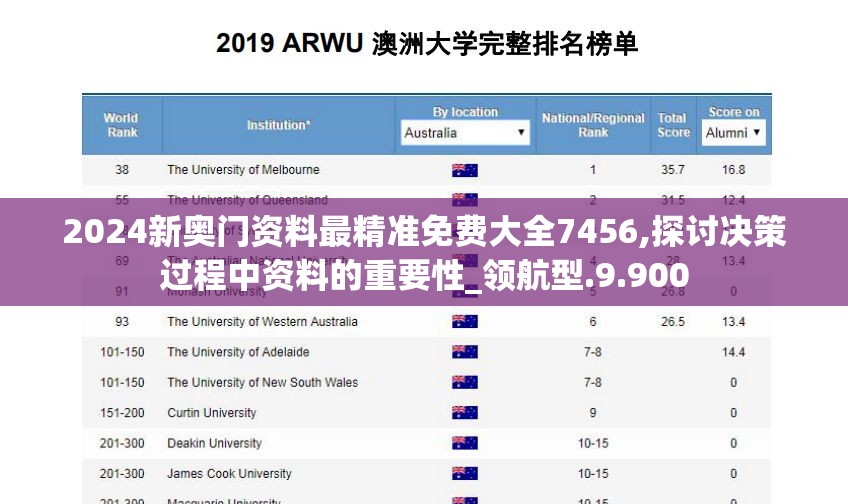Click the National/Regional Rank column header
This screenshot has height=504, width=848.
tap(593, 125)
